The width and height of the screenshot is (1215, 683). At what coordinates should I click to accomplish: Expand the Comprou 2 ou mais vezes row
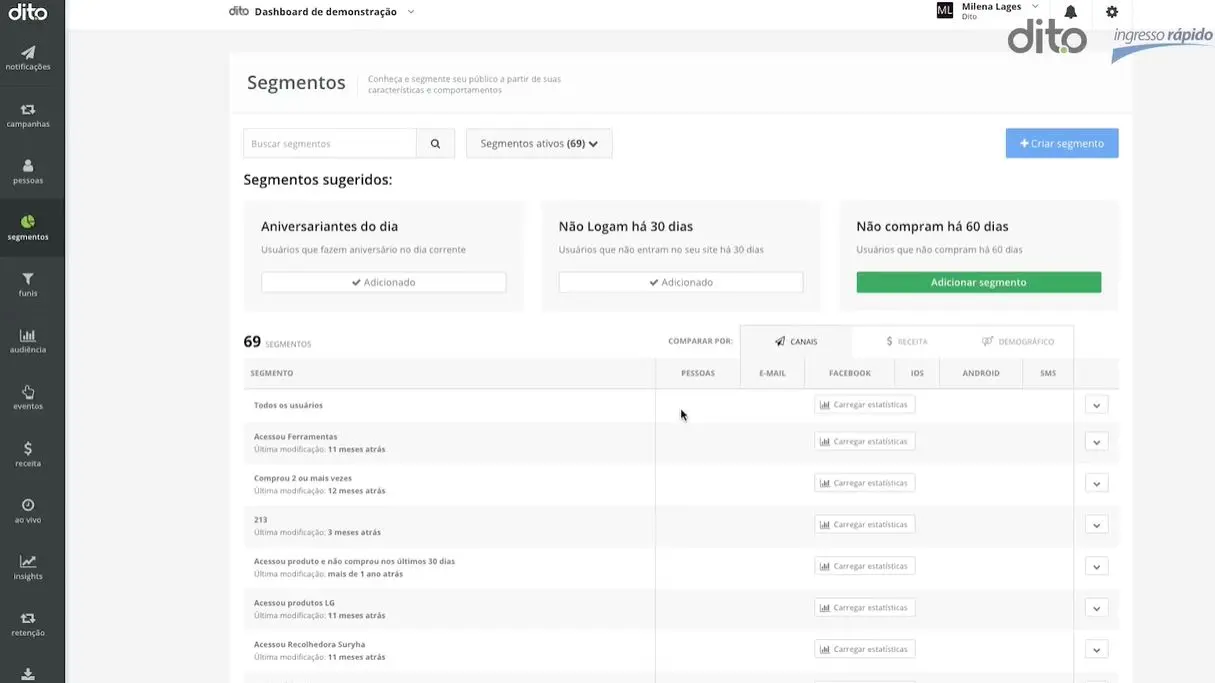click(x=1096, y=482)
